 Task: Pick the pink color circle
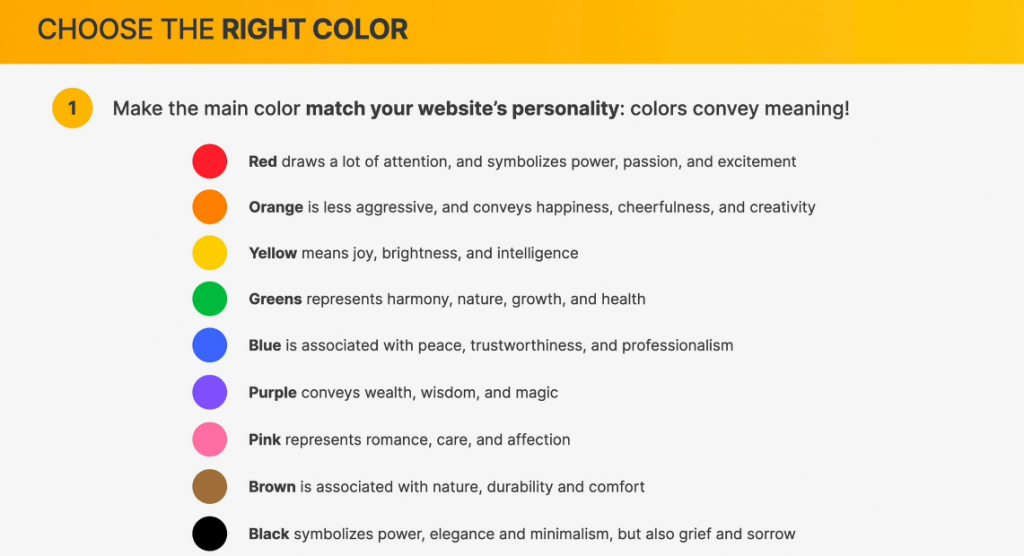(x=210, y=439)
